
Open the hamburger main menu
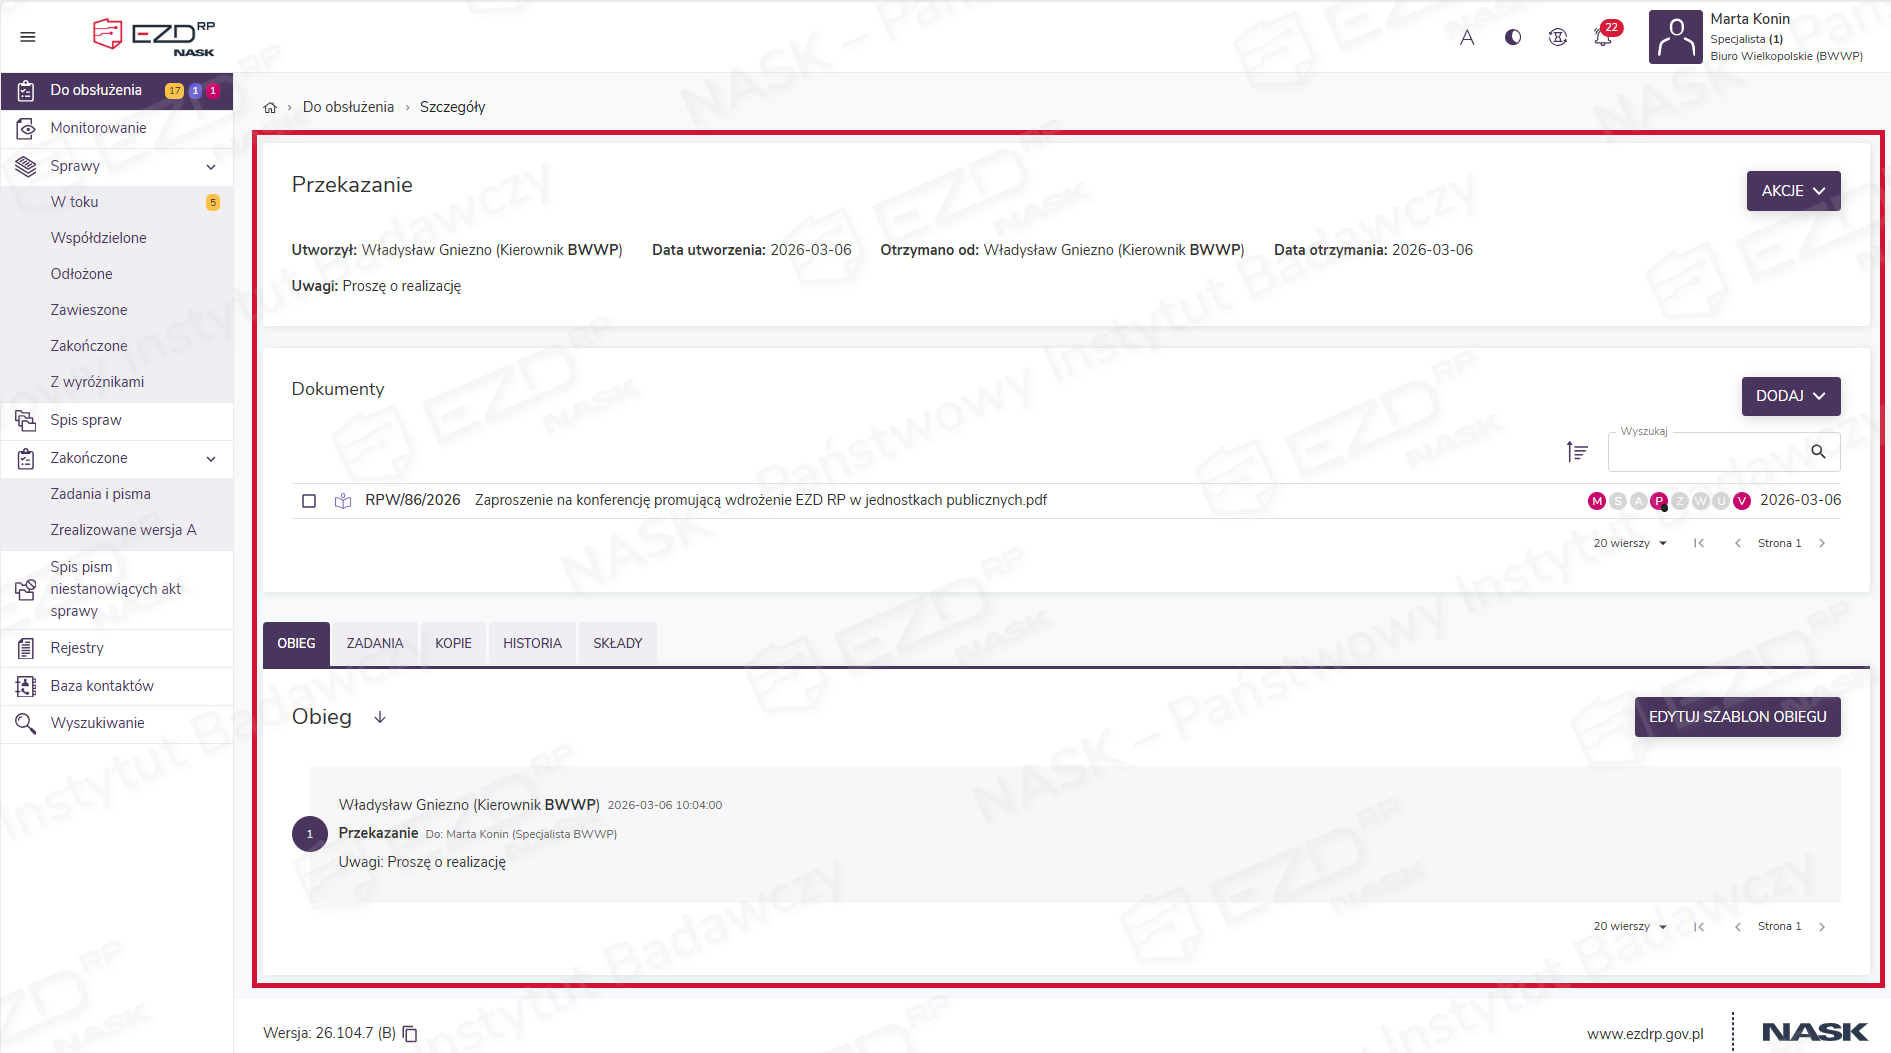28,37
